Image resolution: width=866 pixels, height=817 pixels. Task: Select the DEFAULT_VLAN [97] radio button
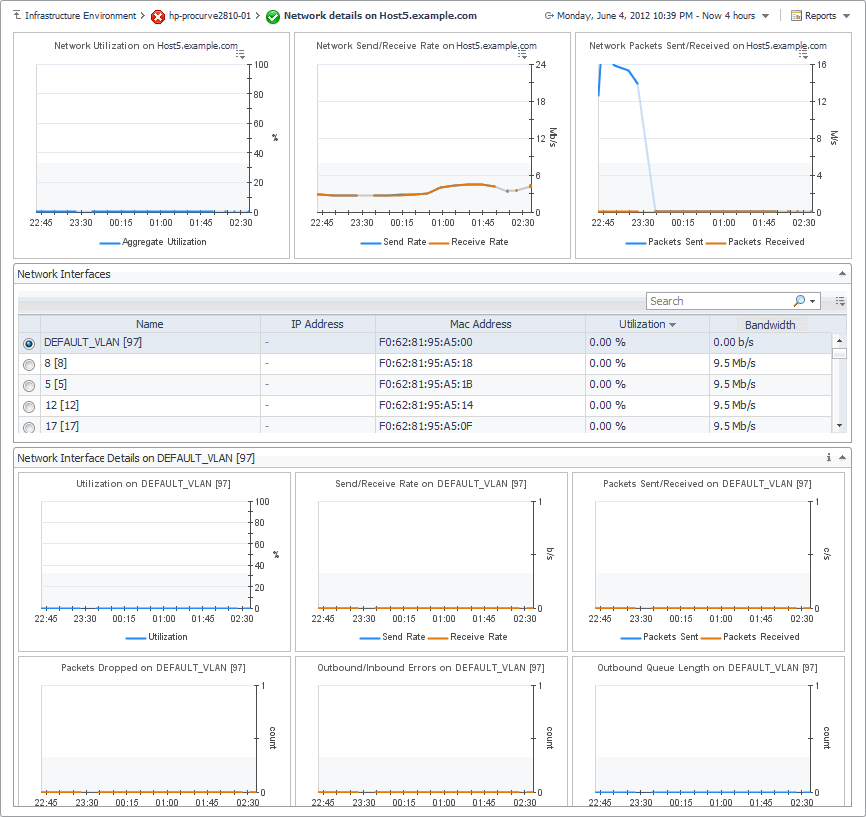pos(29,344)
